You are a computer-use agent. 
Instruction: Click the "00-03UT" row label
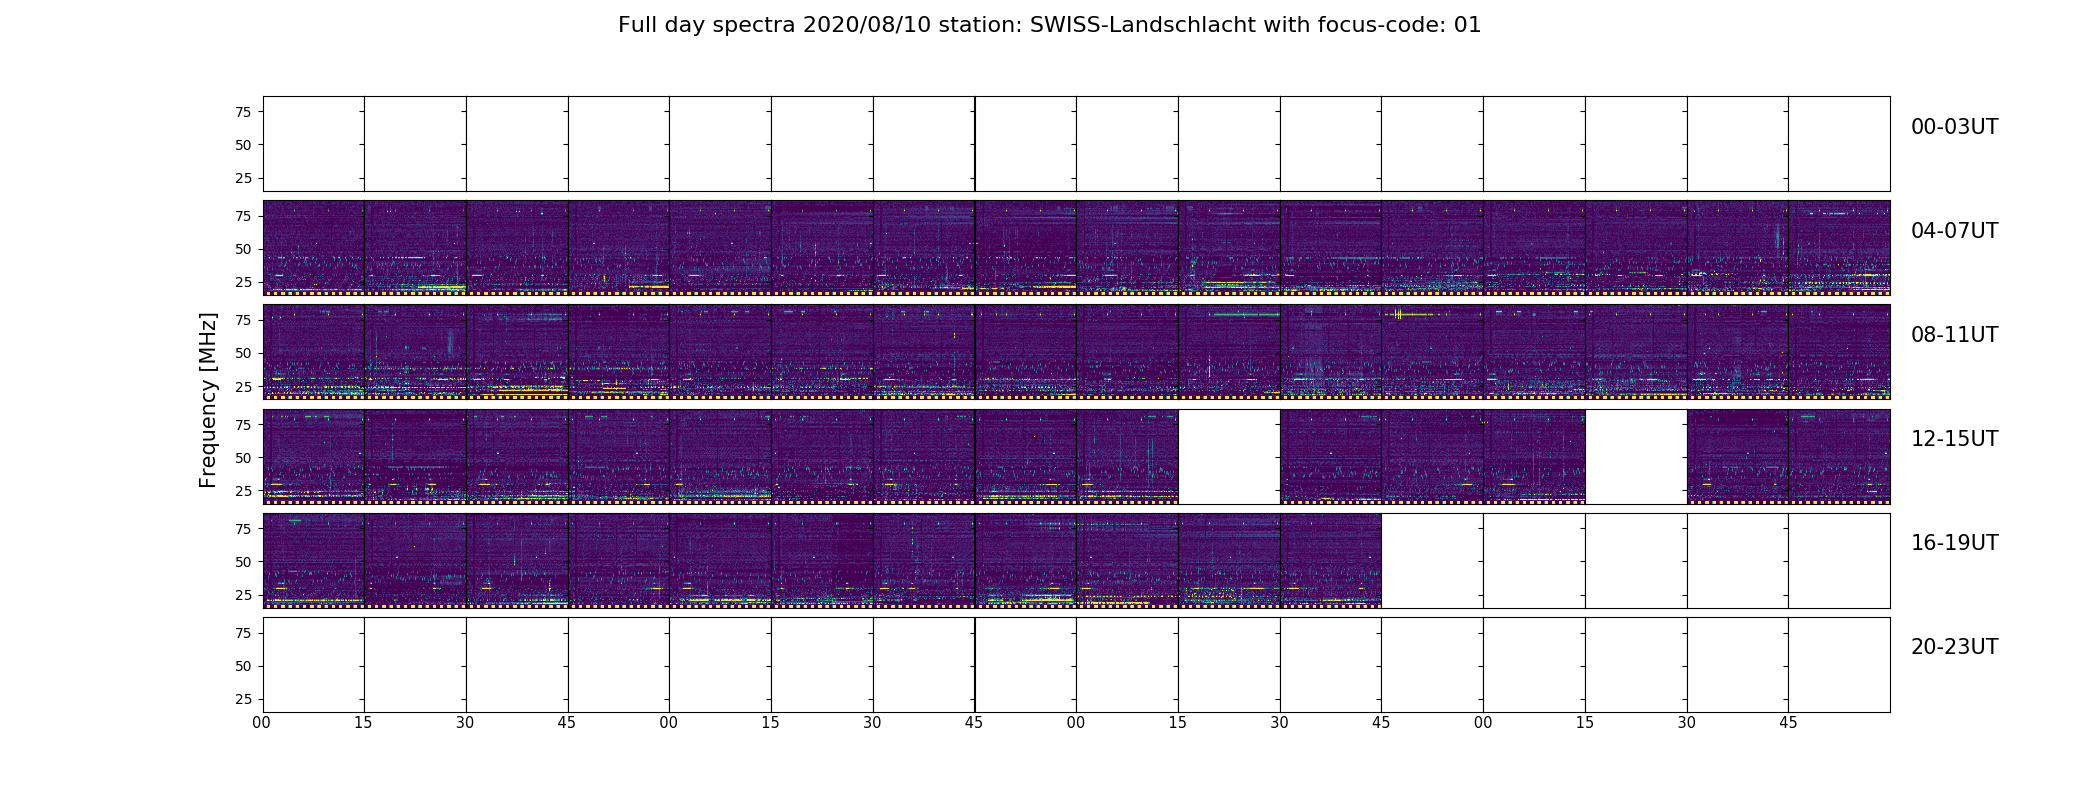[1954, 127]
